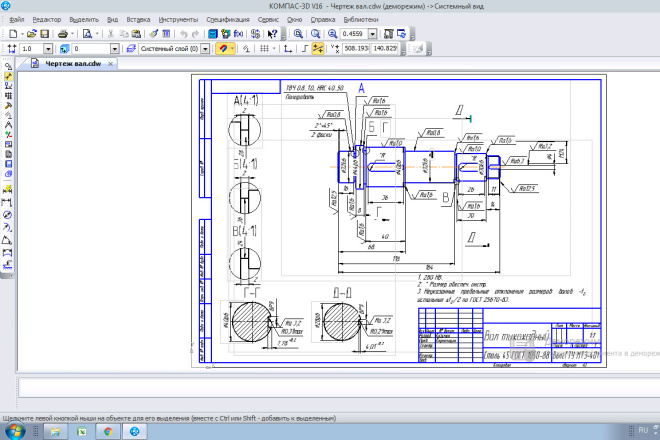Select the Dimensions panel icon in the sidebar
Image resolution: width=660 pixels, height=440 pixels.
click(8, 76)
